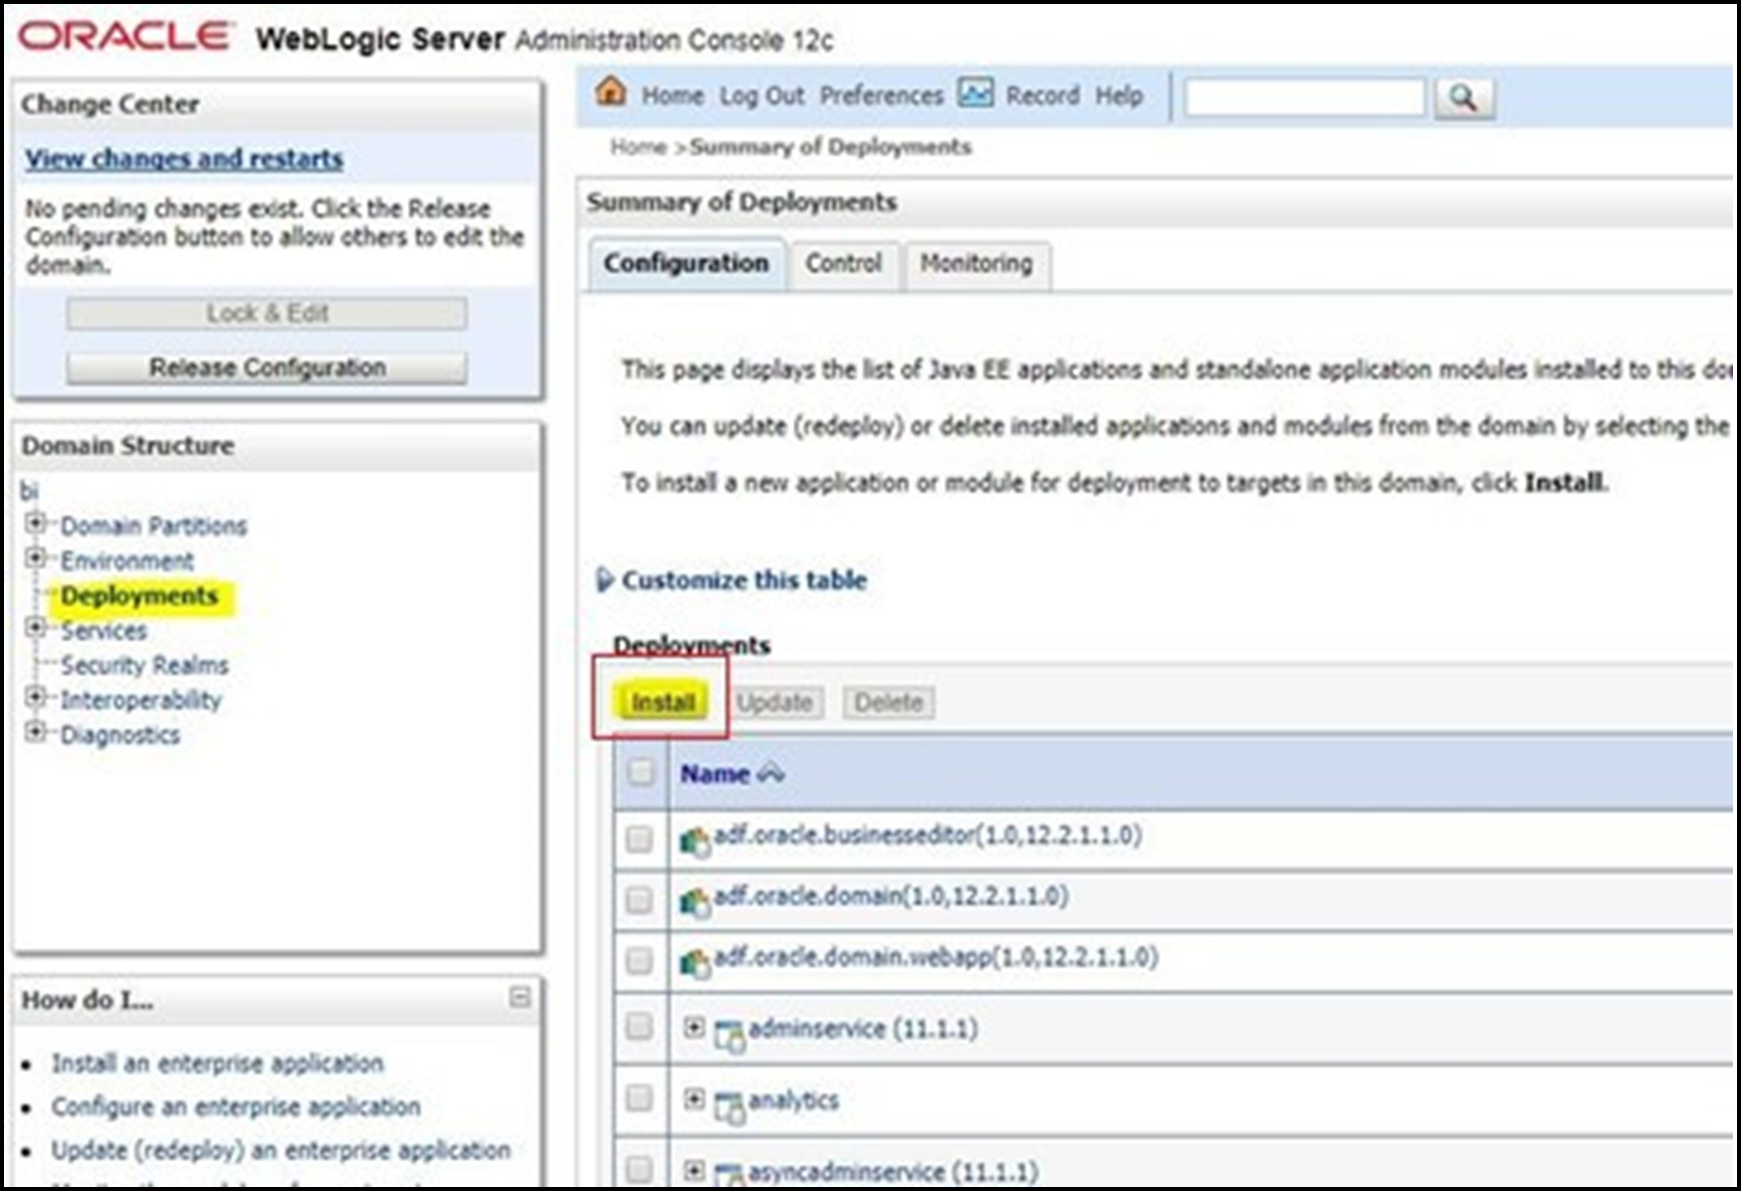The height and width of the screenshot is (1193, 1741).
Task: Click the Interoperability link
Action: [141, 700]
